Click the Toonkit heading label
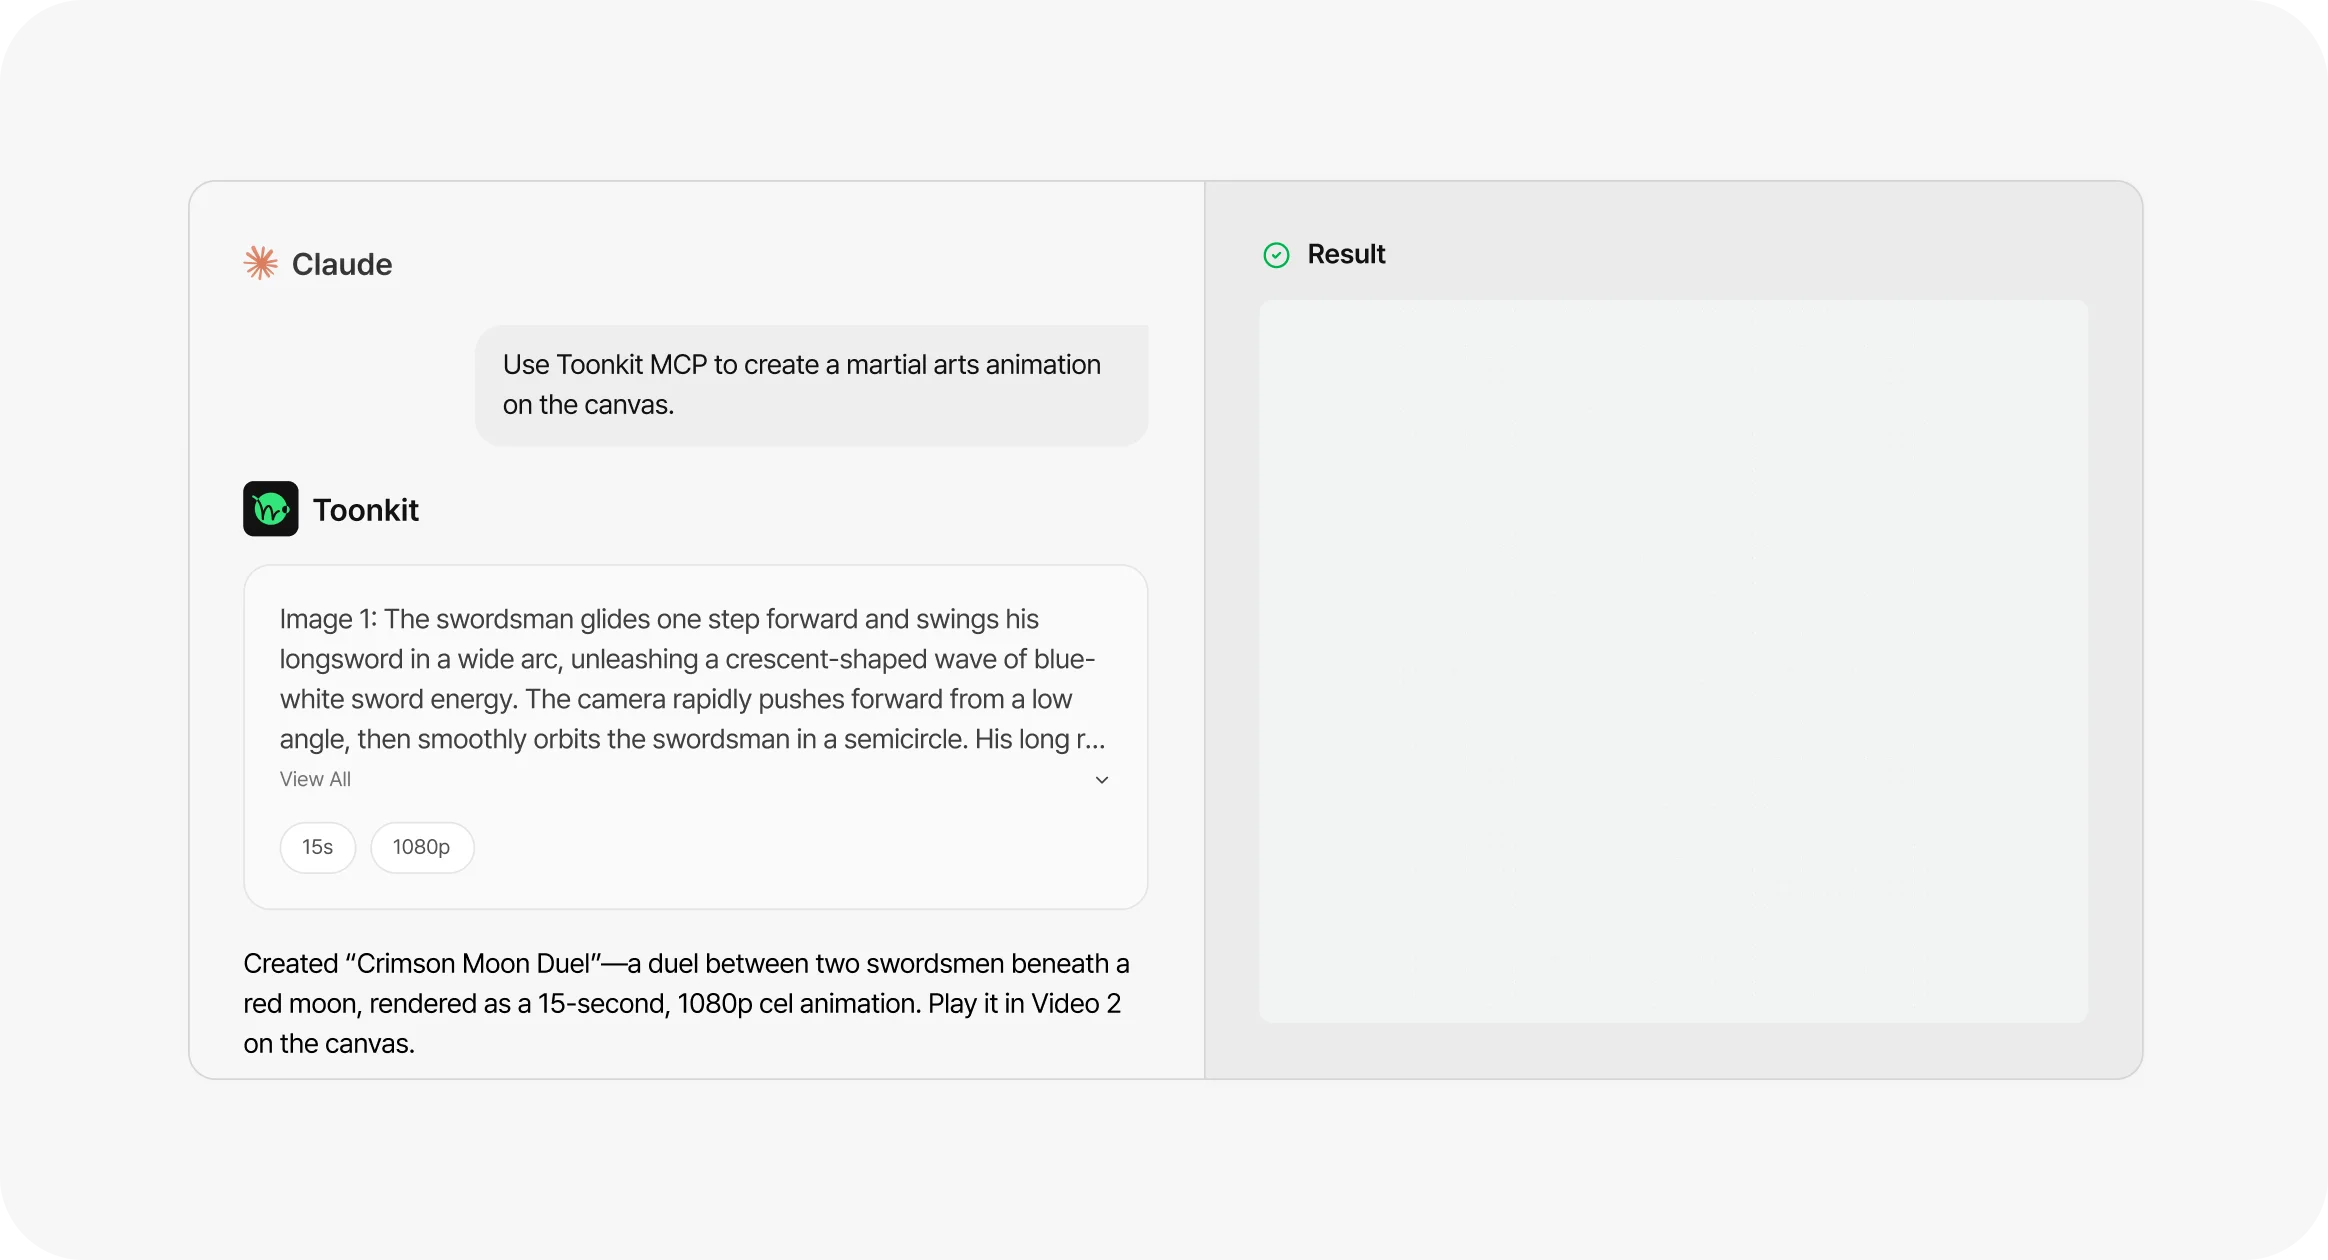The image size is (2328, 1260). [366, 510]
